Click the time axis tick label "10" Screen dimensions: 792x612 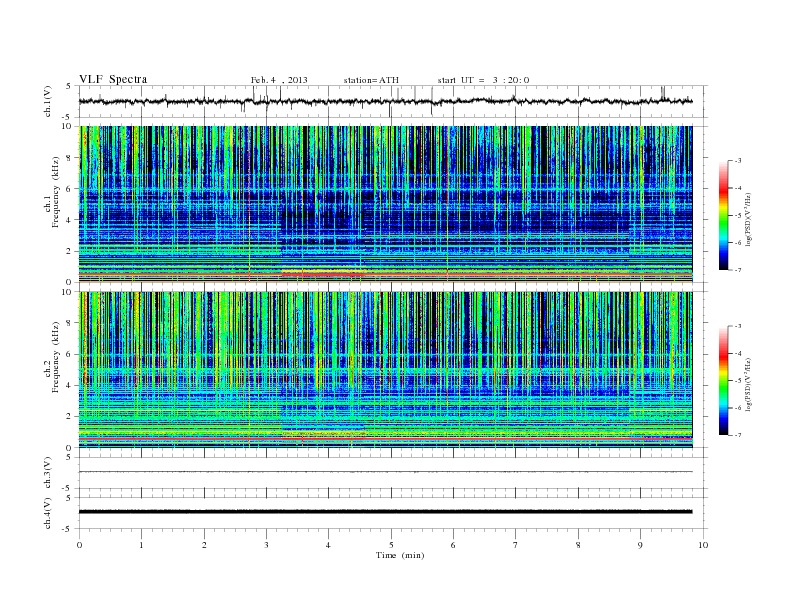pyautogui.click(x=703, y=545)
